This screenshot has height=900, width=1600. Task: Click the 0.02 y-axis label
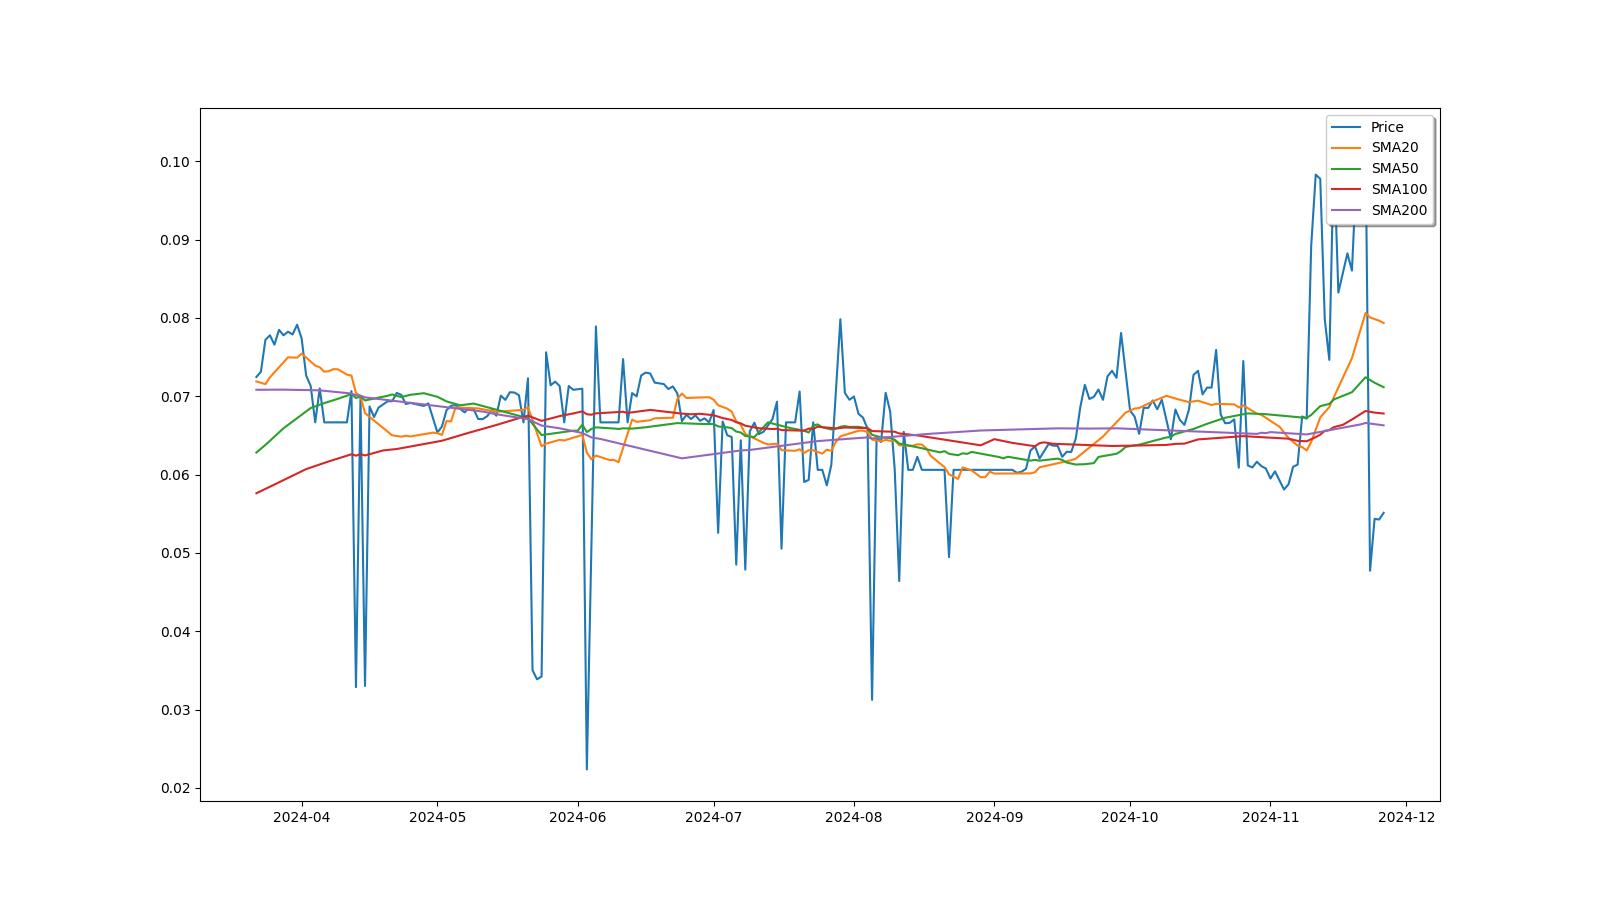click(x=175, y=788)
